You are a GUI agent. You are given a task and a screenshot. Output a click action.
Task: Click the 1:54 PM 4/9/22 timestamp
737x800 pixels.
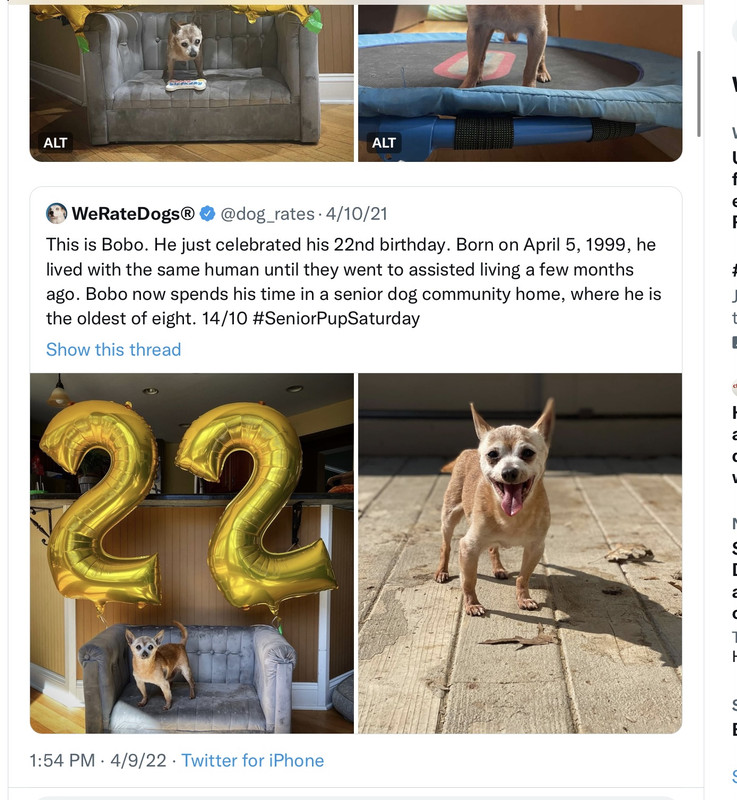pos(98,760)
